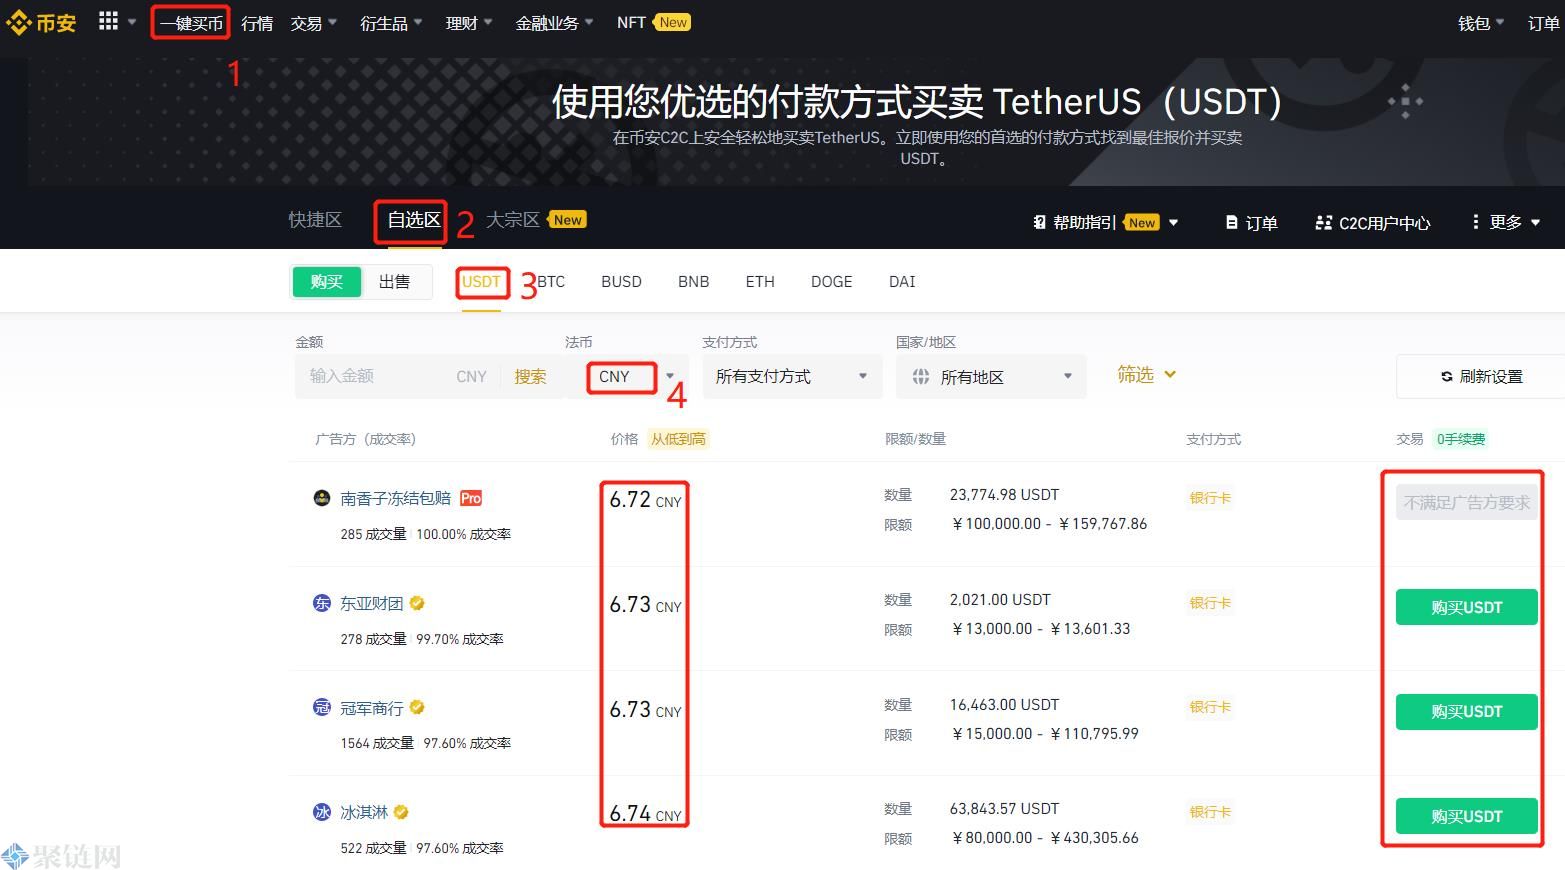Click the 东亚财团 merchant avatar
Viewport: 1565px width, 870px height.
tap(322, 603)
